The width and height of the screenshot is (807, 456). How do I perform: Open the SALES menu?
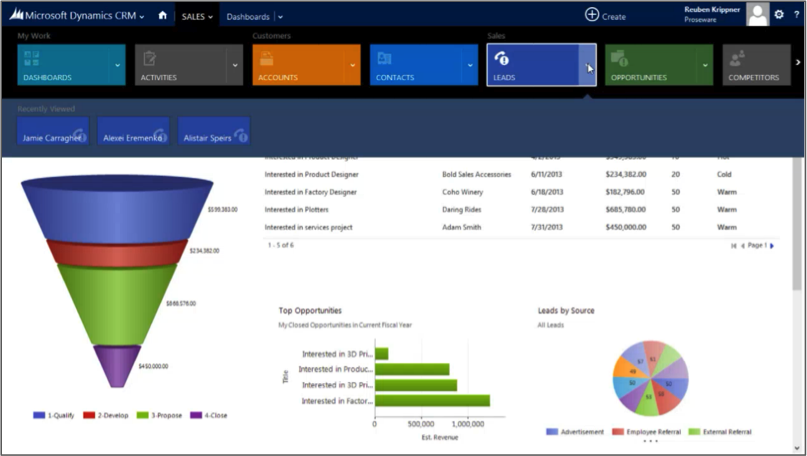pyautogui.click(x=197, y=16)
